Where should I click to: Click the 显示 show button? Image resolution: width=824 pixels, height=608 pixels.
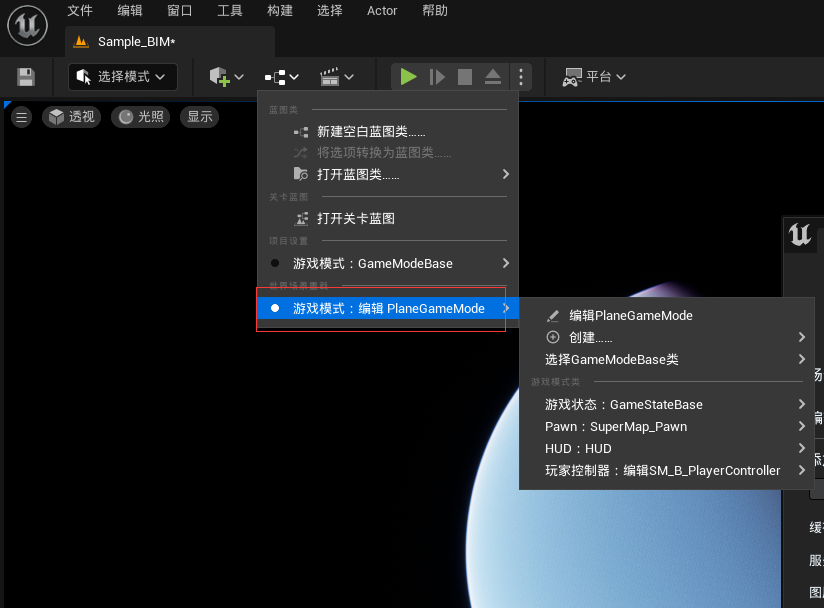(x=200, y=117)
